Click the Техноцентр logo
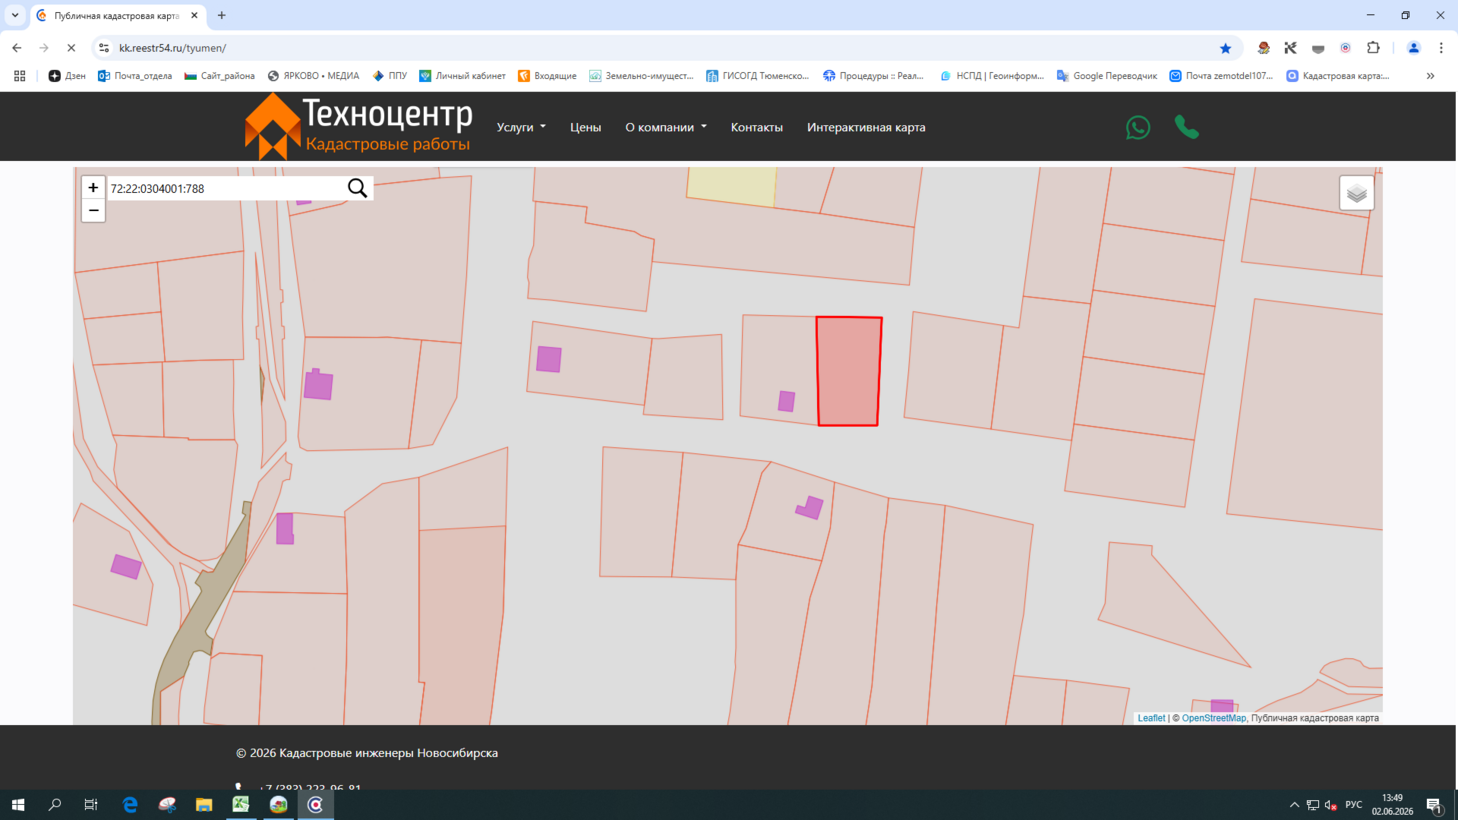This screenshot has width=1458, height=820. coord(358,127)
